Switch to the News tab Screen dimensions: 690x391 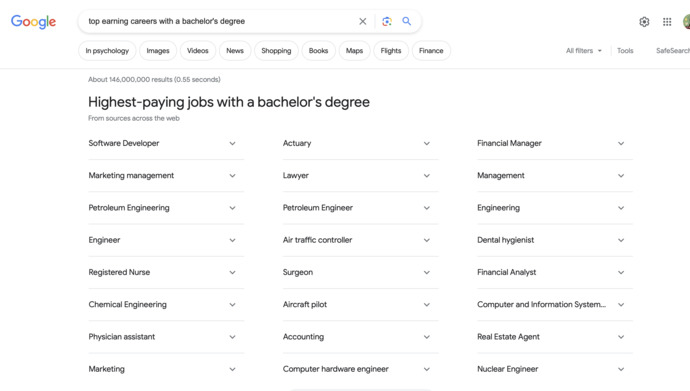click(235, 51)
